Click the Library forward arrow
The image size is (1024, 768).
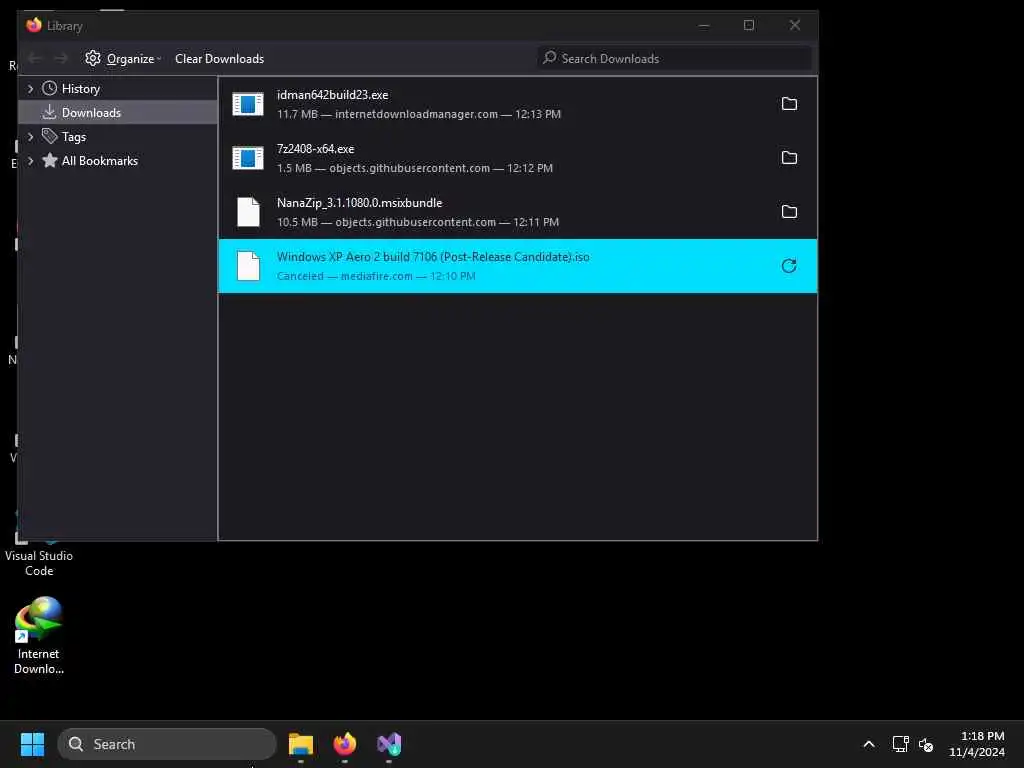click(61, 59)
